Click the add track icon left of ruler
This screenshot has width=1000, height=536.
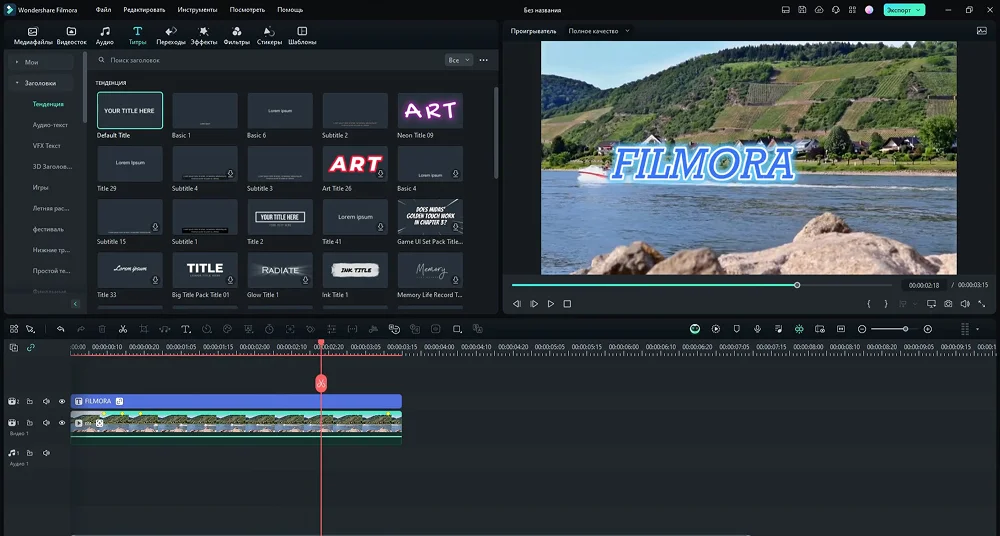[x=14, y=348]
